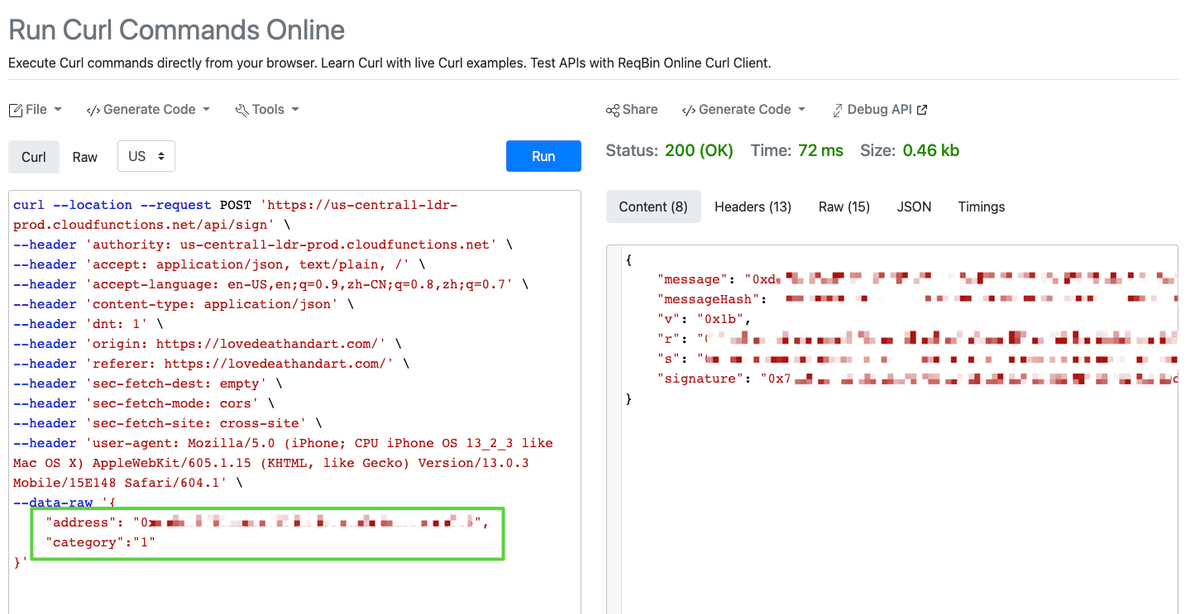Click the Share icon
Screen dimensions: 1200x614
(613, 110)
